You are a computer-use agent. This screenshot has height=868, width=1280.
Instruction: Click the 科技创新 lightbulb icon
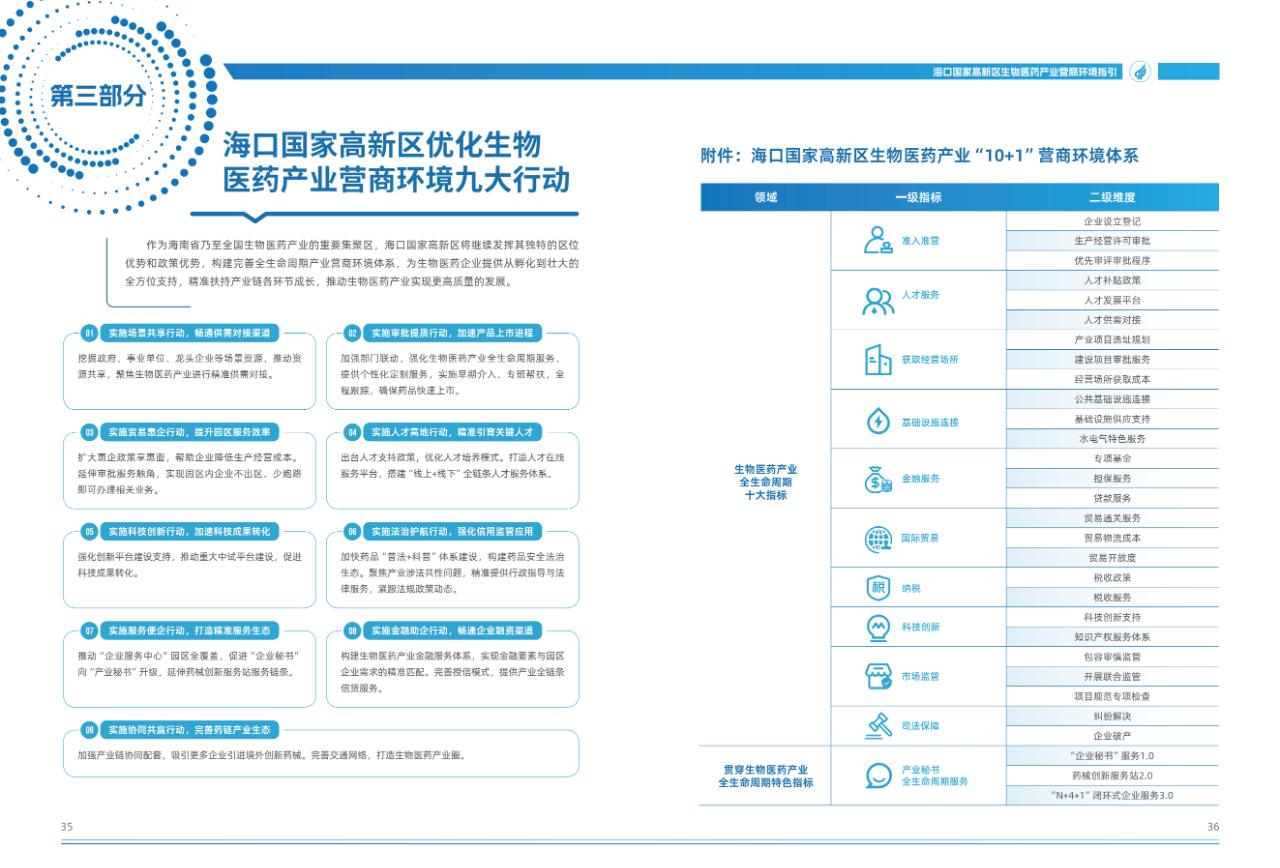(878, 627)
